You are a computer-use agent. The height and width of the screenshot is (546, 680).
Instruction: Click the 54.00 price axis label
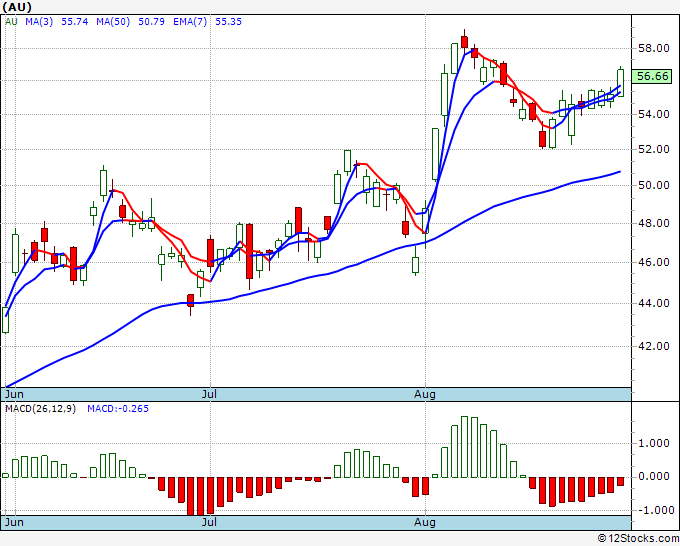654,114
